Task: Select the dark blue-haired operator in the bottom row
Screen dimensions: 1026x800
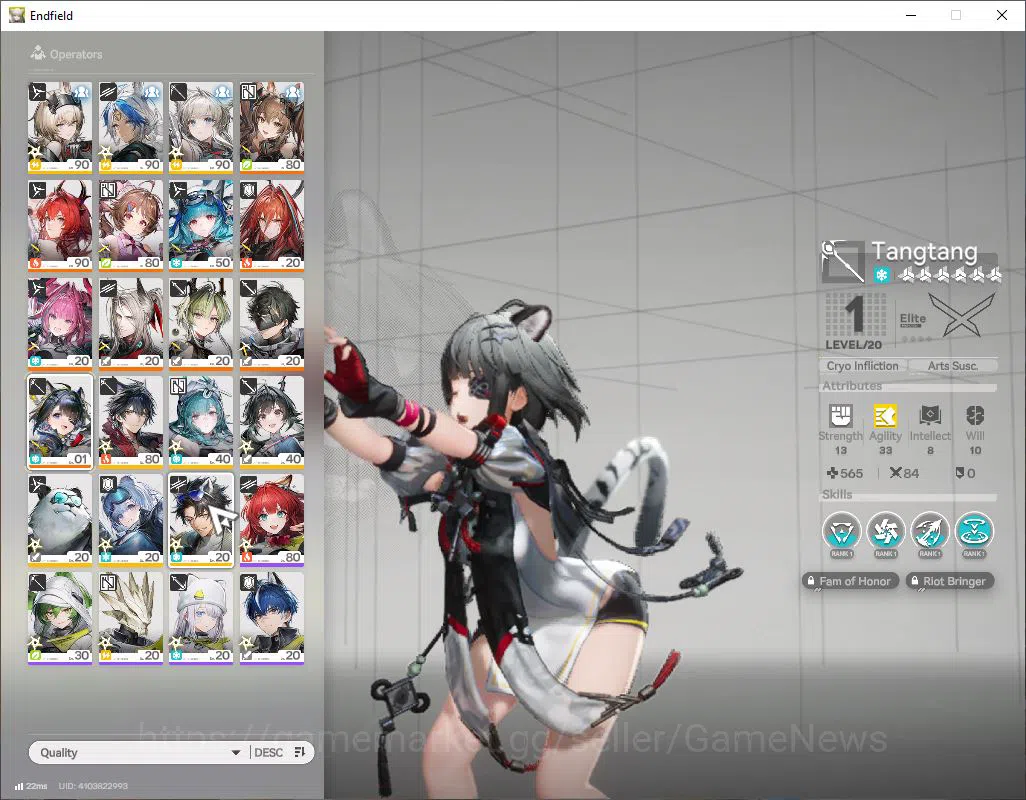Action: [272, 617]
